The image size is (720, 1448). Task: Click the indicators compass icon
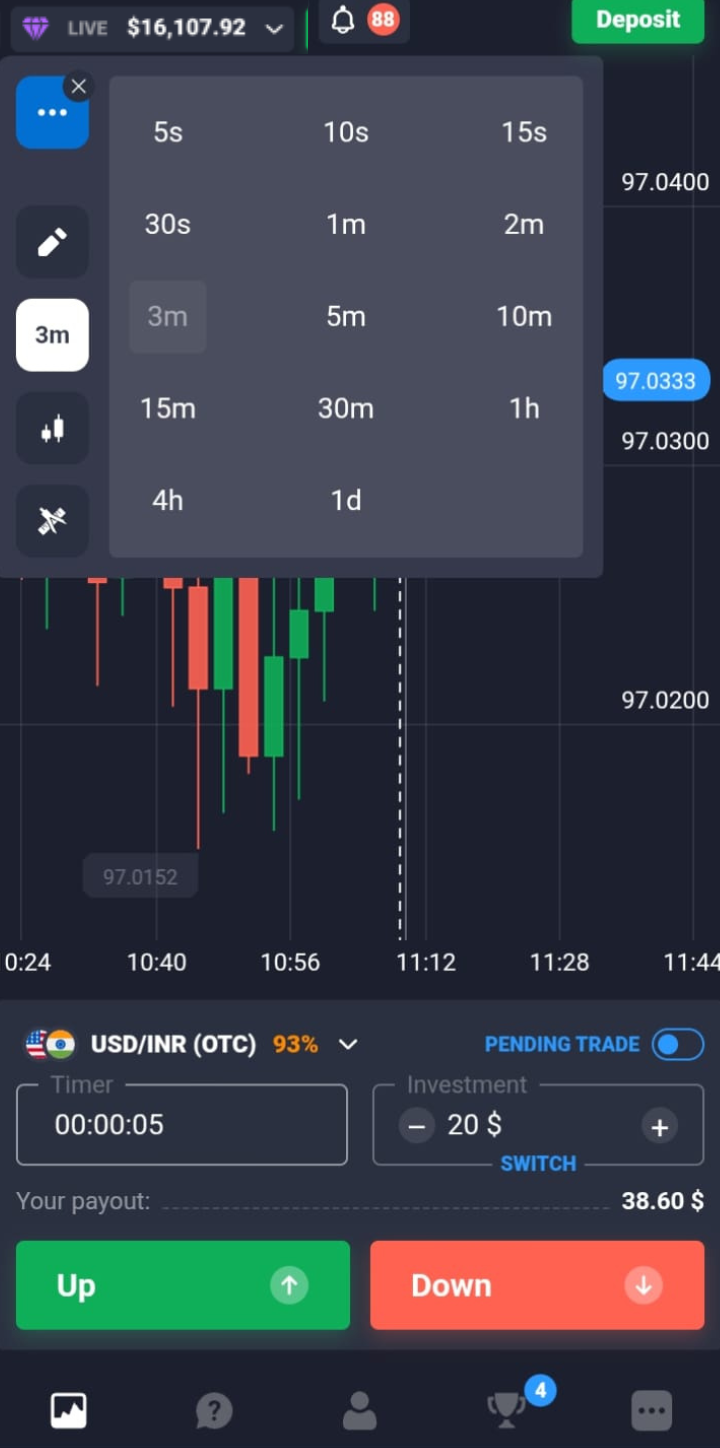(x=52, y=521)
